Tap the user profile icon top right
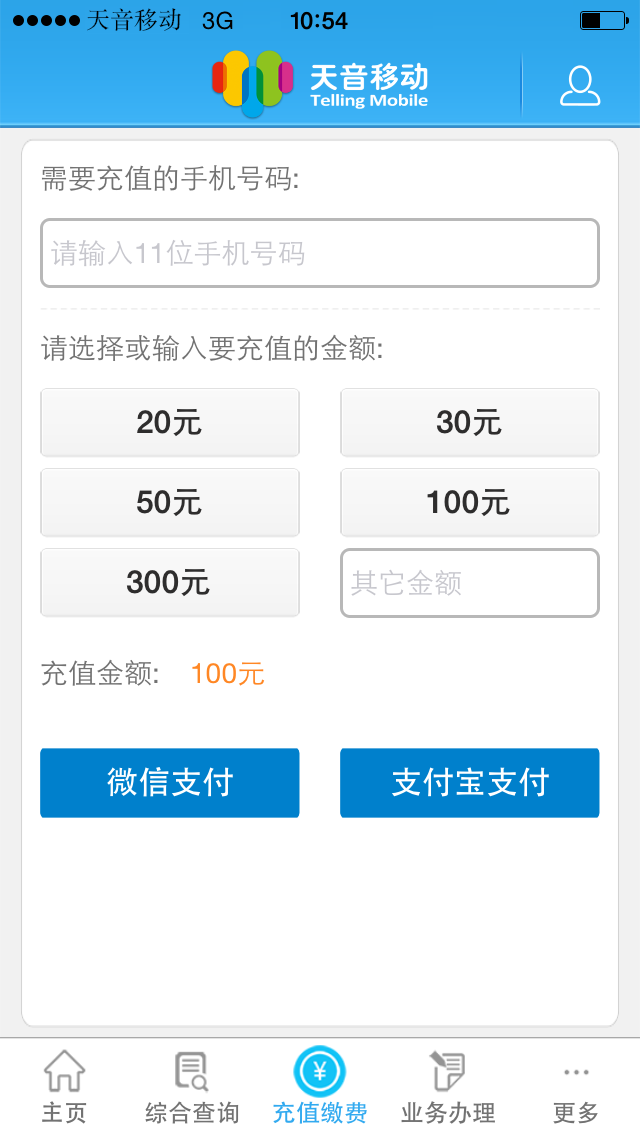 pyautogui.click(x=578, y=88)
